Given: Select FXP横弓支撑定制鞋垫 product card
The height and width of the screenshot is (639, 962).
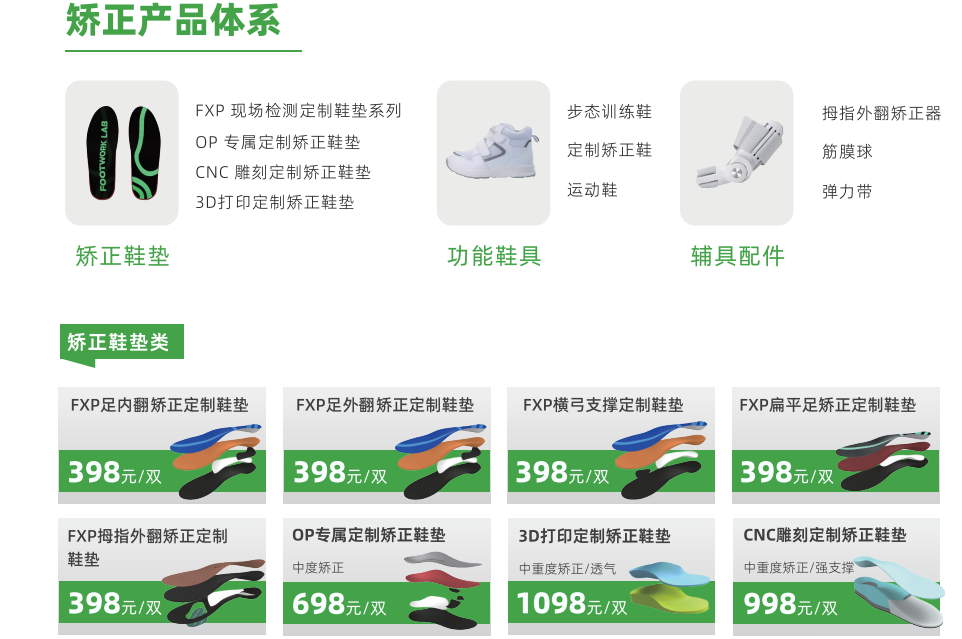Looking at the screenshot, I should click(x=611, y=445).
